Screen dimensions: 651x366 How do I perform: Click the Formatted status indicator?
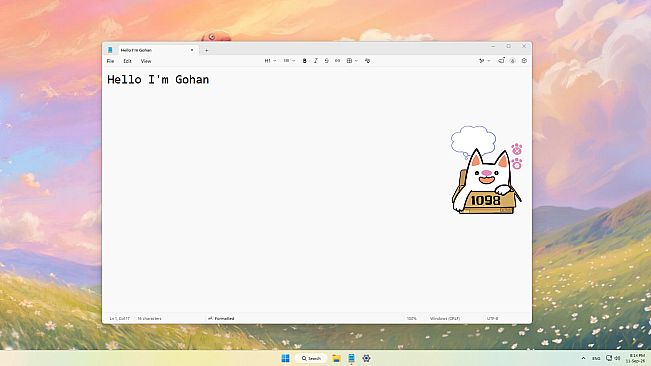click(221, 318)
